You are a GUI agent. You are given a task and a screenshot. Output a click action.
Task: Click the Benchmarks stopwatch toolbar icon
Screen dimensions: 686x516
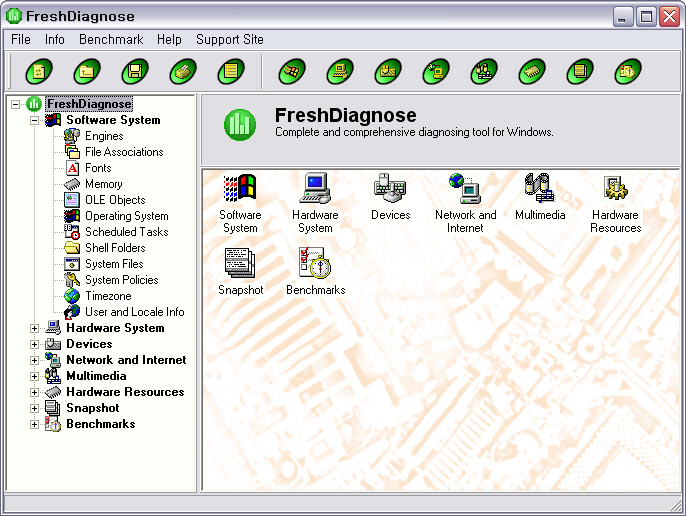[628, 71]
